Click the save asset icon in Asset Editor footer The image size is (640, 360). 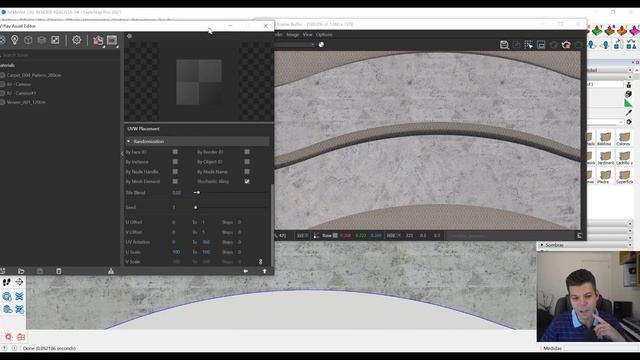[40, 271]
